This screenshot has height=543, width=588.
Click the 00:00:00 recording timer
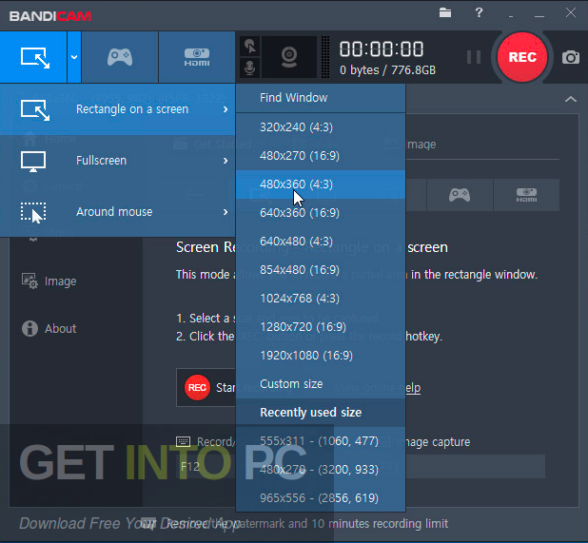[381, 50]
